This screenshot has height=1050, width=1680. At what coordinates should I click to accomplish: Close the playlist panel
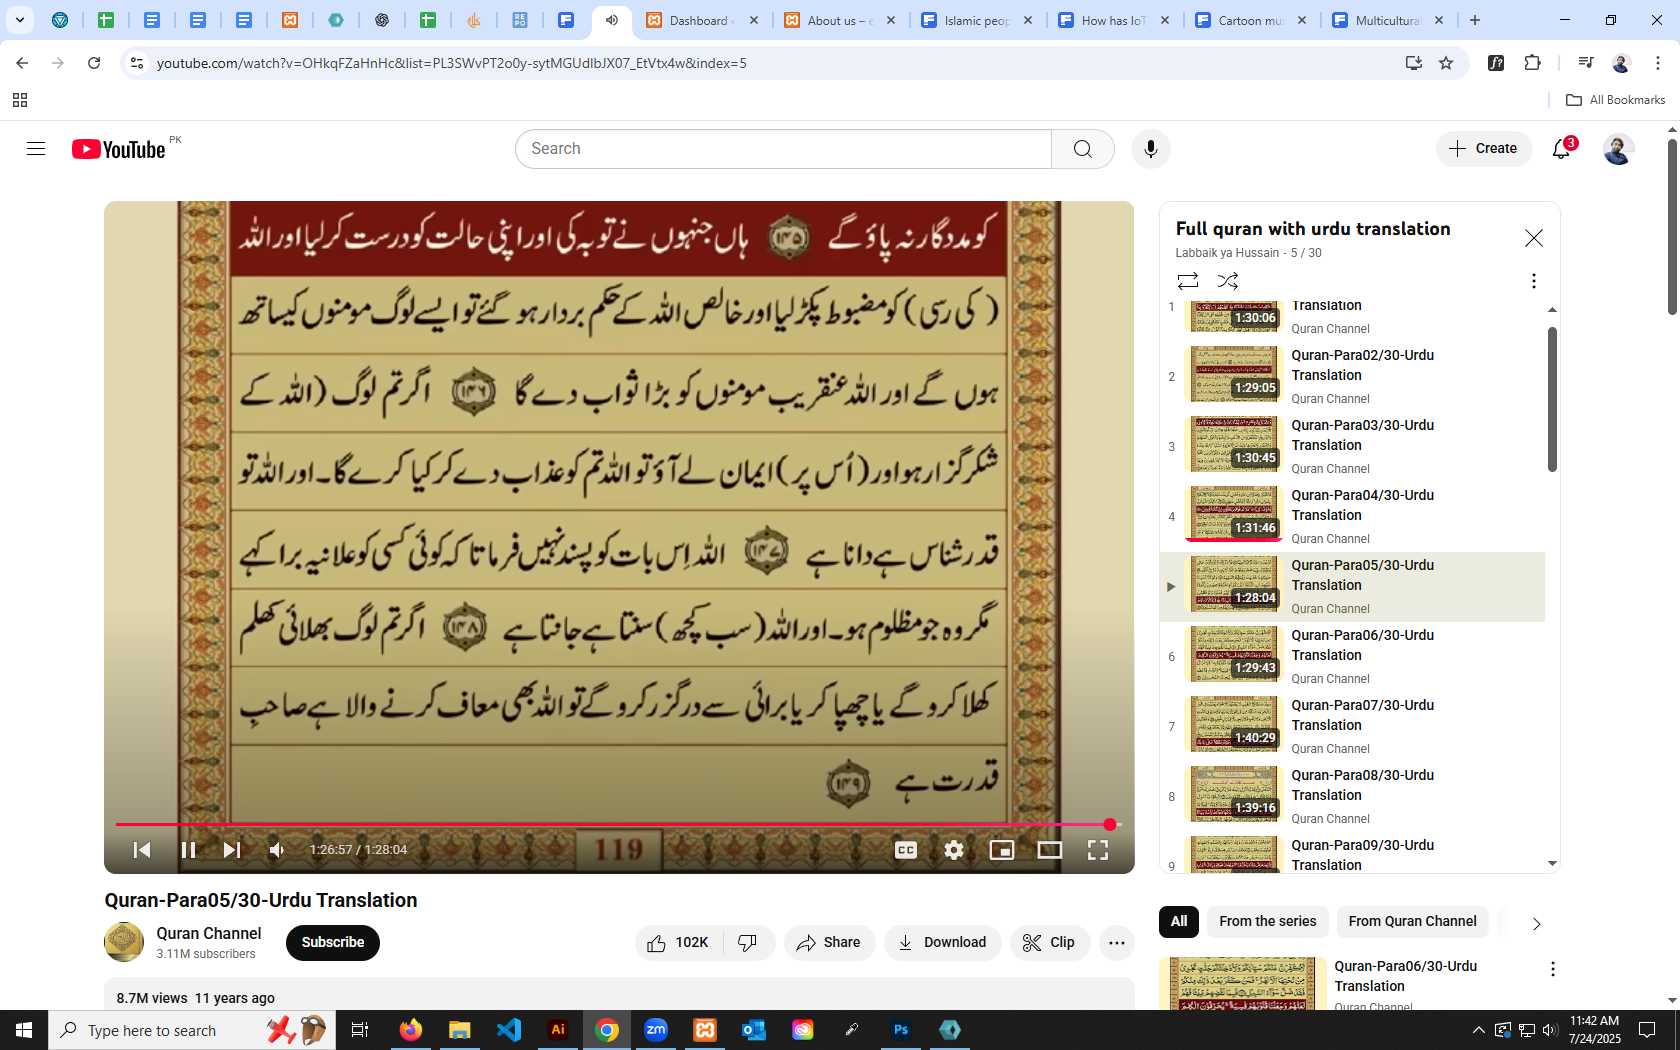1533,238
